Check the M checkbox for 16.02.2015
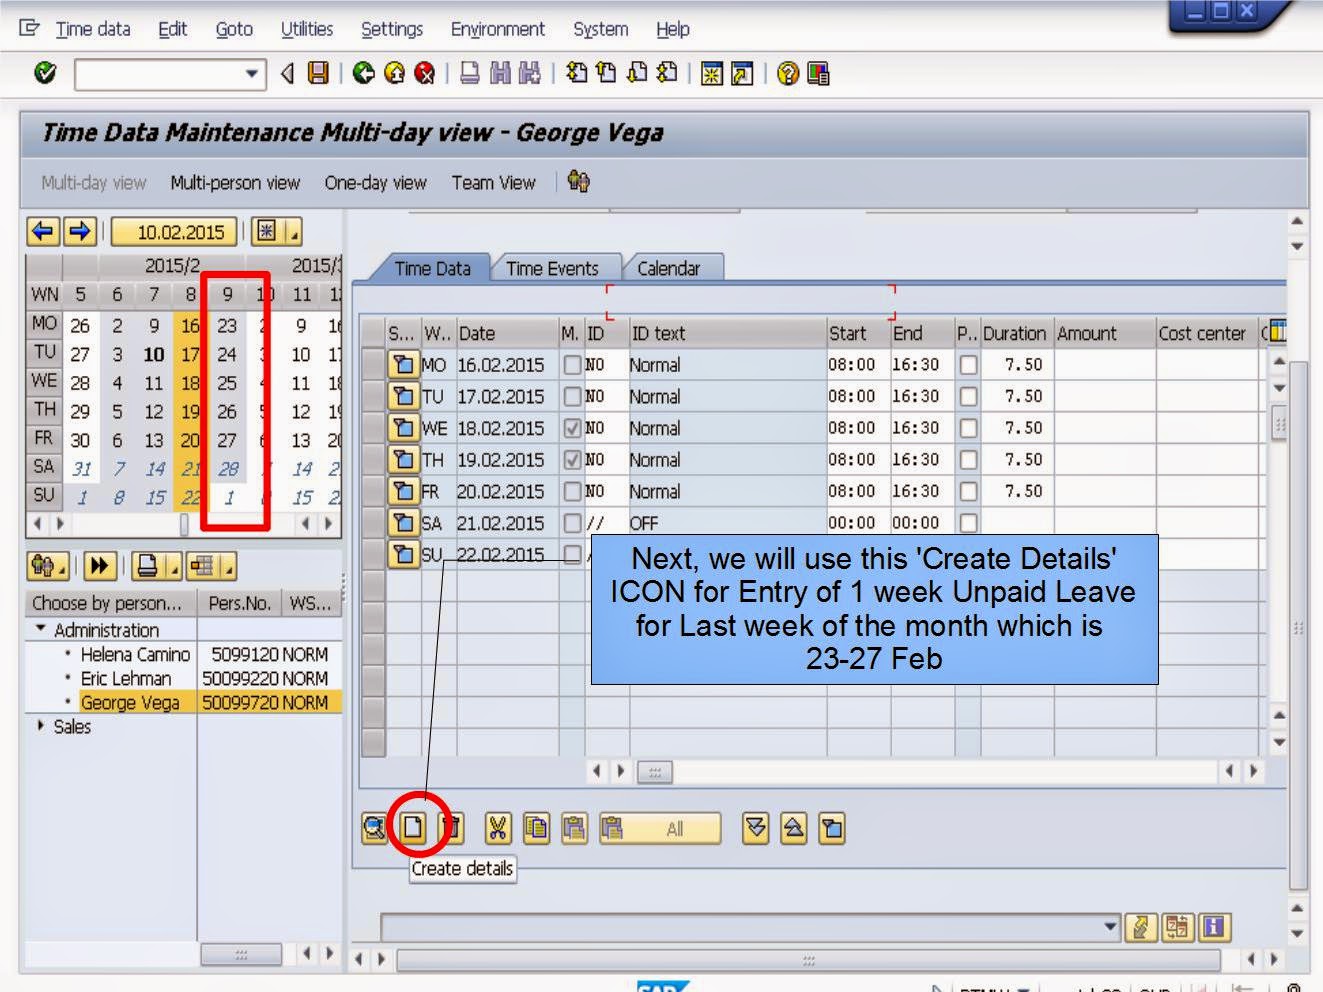The image size is (1323, 992). click(x=573, y=365)
